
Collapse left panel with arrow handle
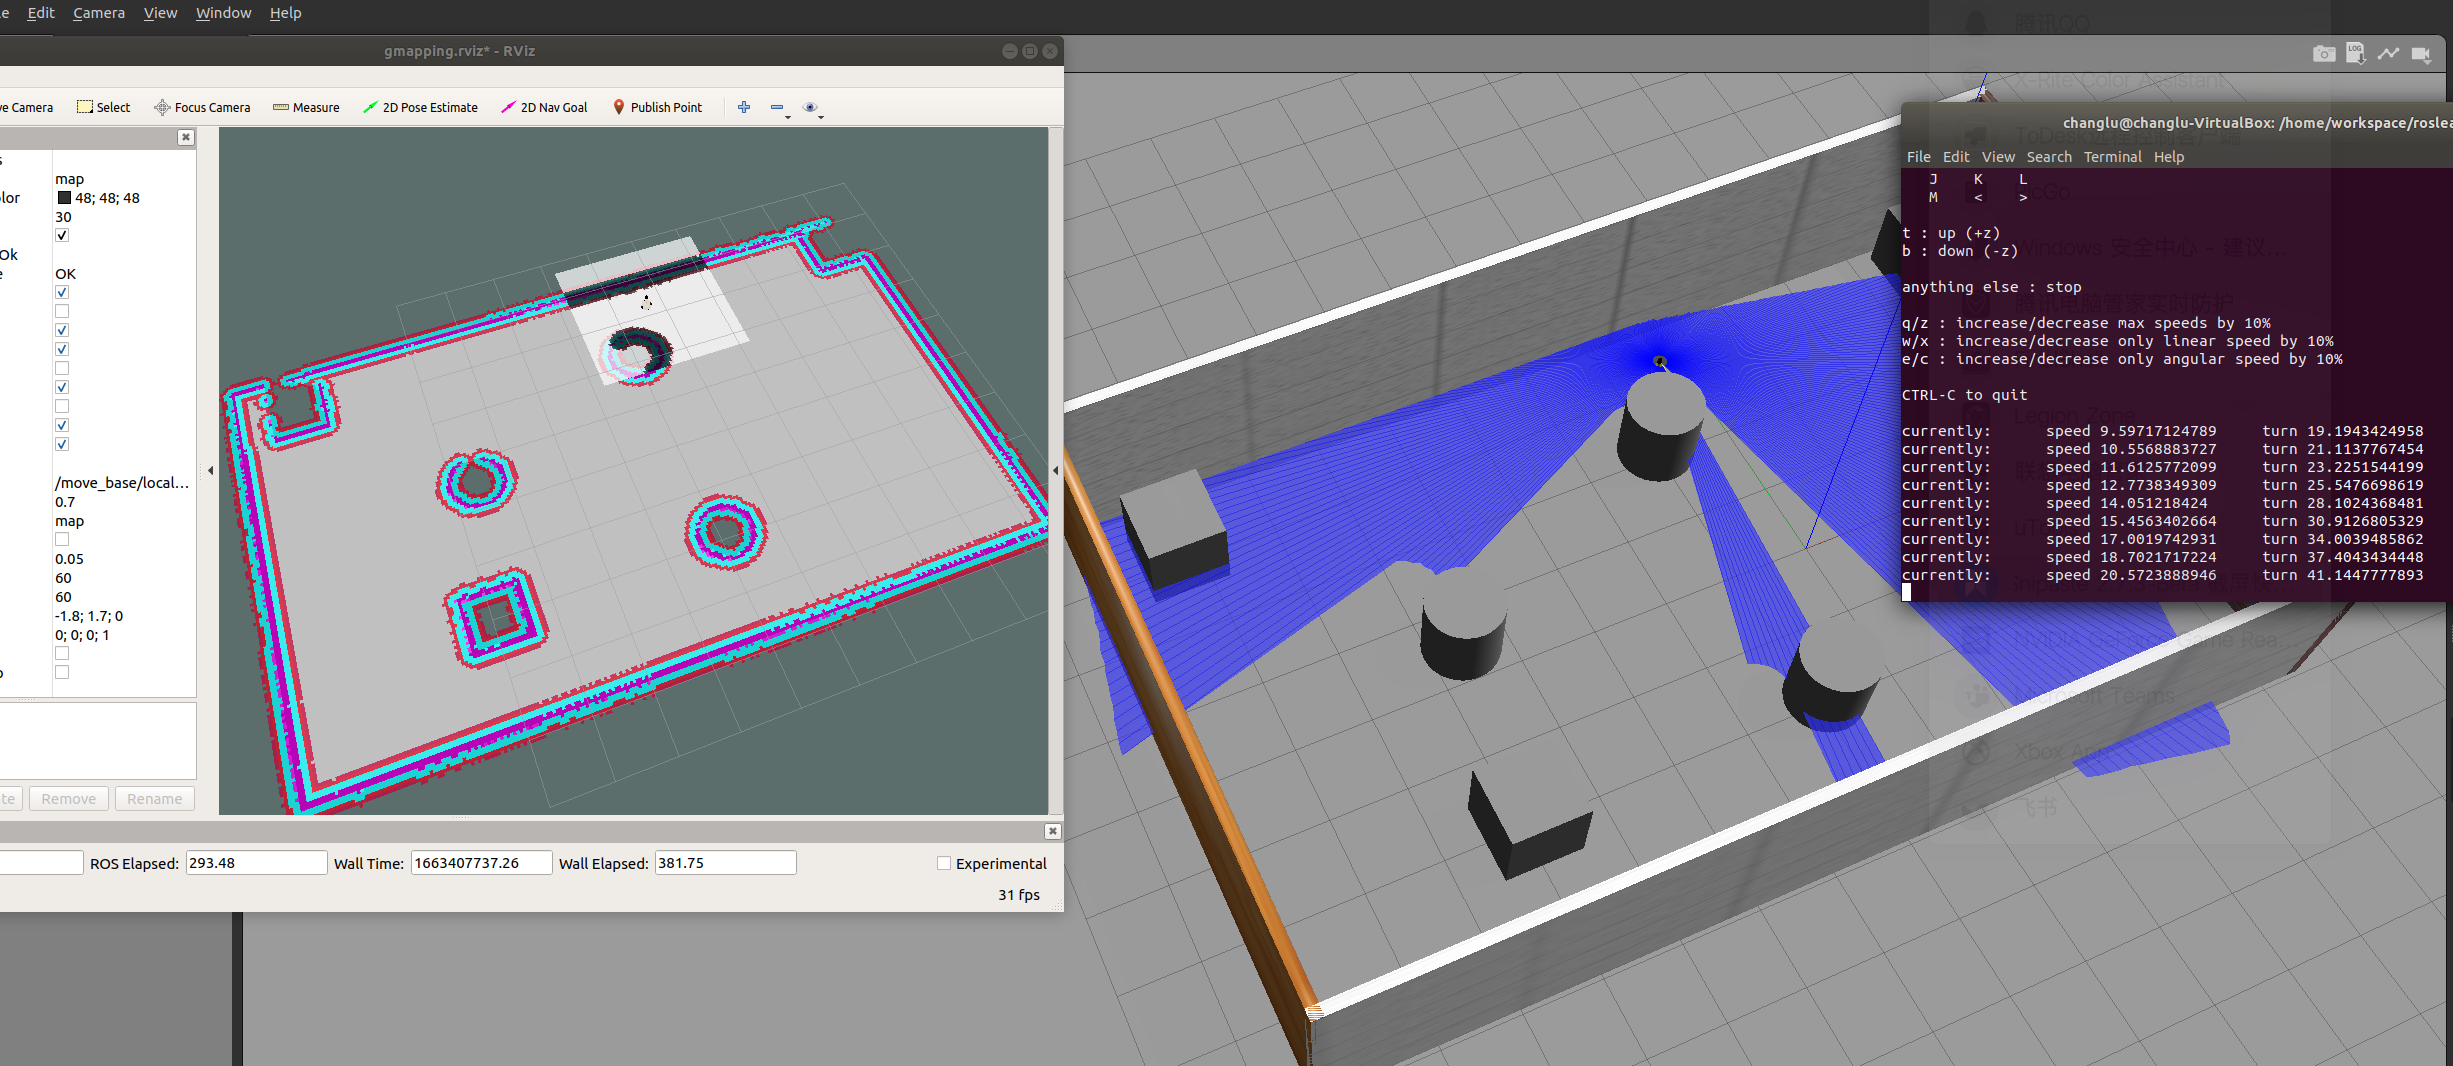coord(210,470)
